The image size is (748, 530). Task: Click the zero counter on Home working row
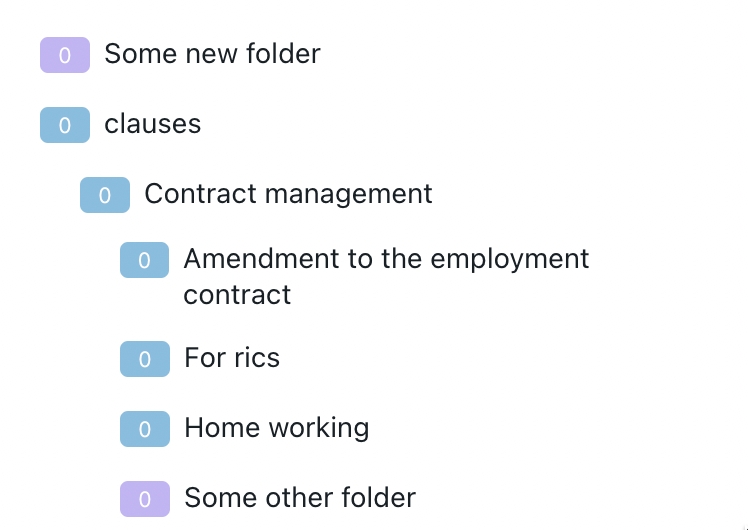click(x=145, y=429)
